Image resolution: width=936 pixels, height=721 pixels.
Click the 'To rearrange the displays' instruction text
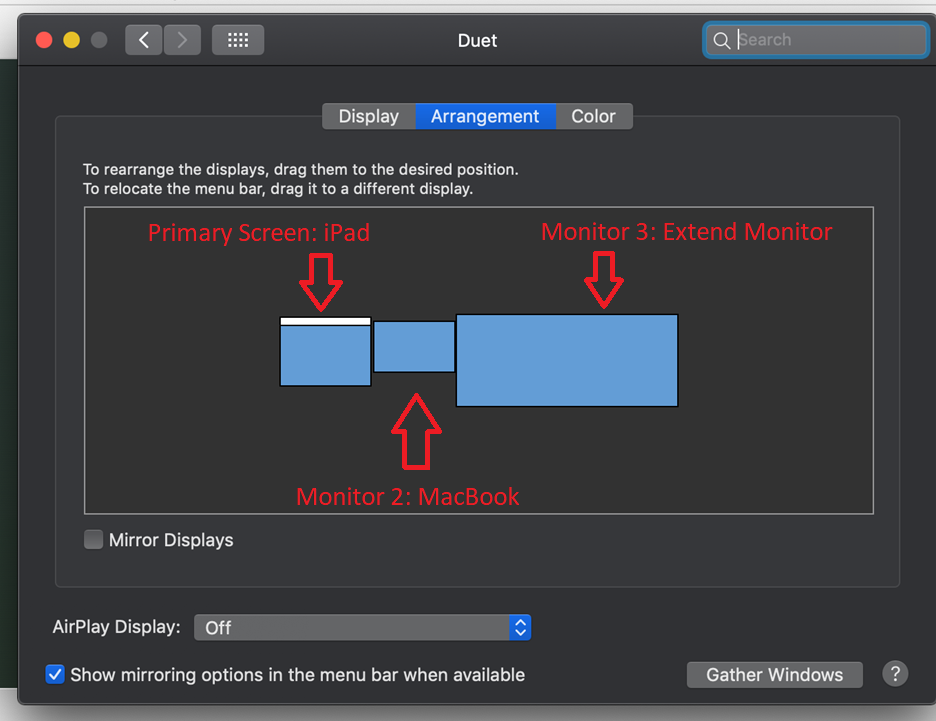[x=300, y=170]
